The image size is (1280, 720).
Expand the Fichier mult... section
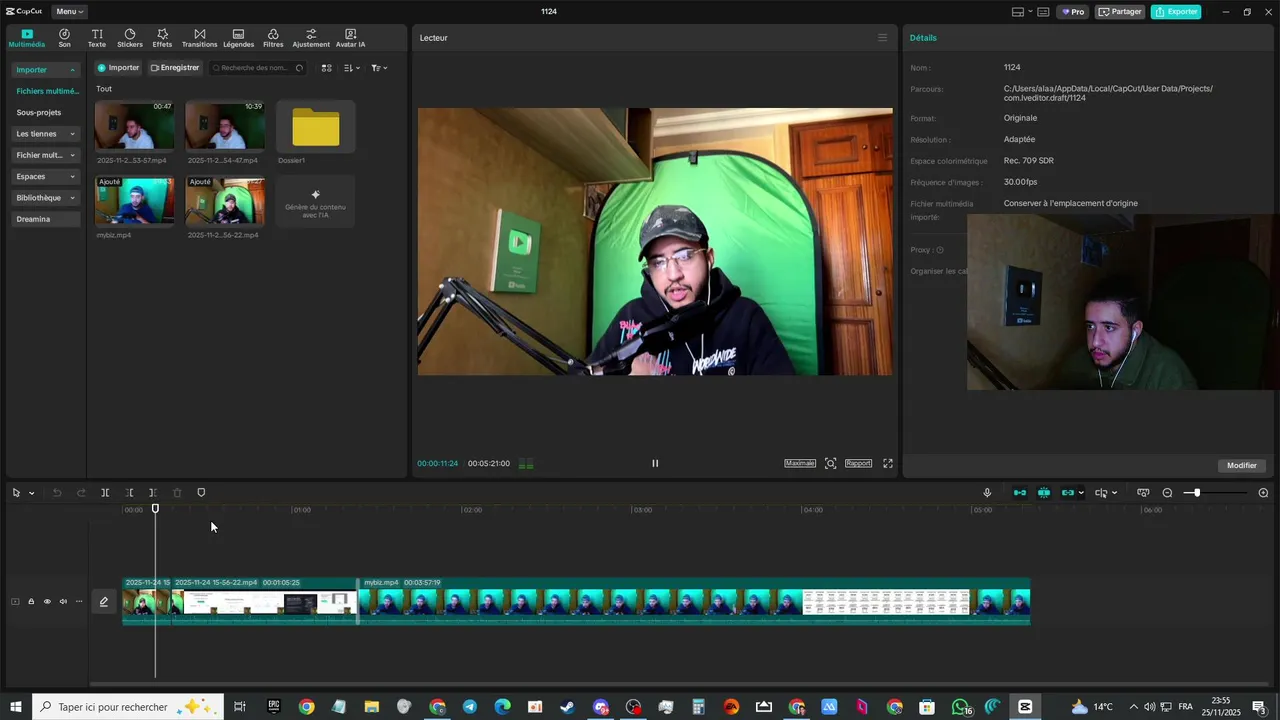[x=46, y=155]
